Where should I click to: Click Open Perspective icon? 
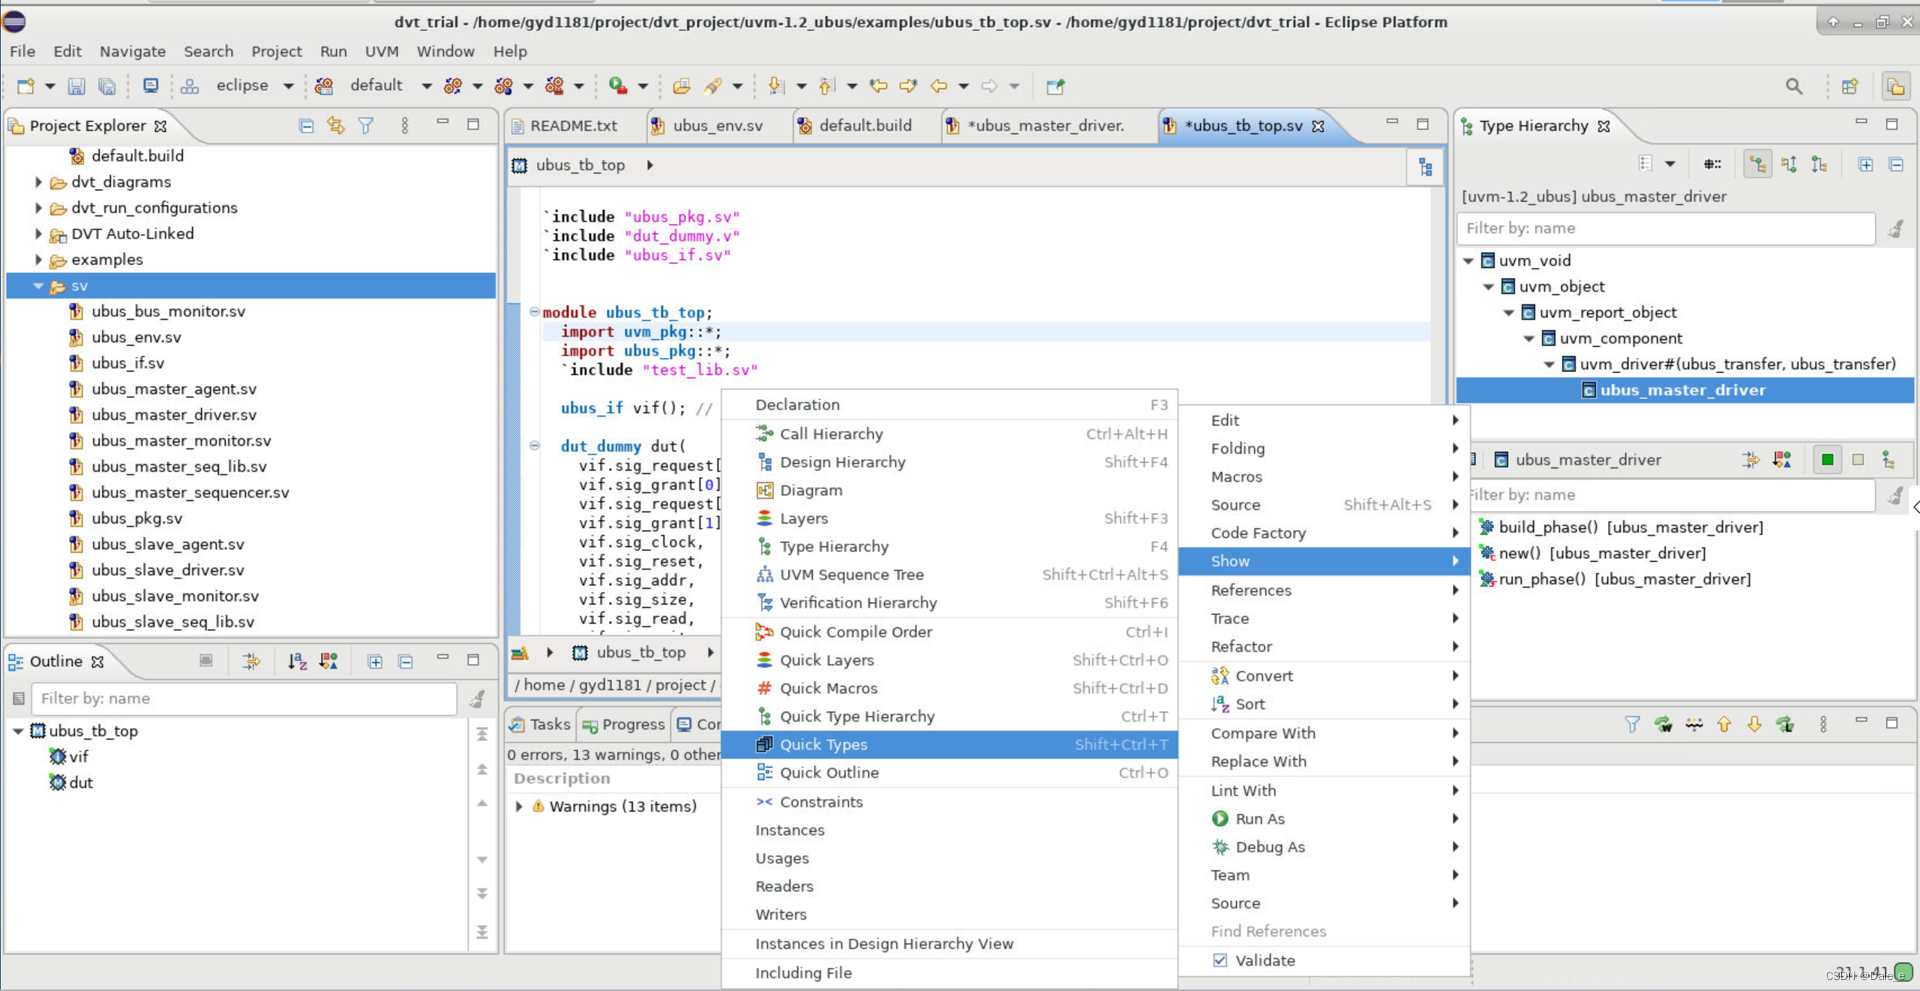[1850, 87]
